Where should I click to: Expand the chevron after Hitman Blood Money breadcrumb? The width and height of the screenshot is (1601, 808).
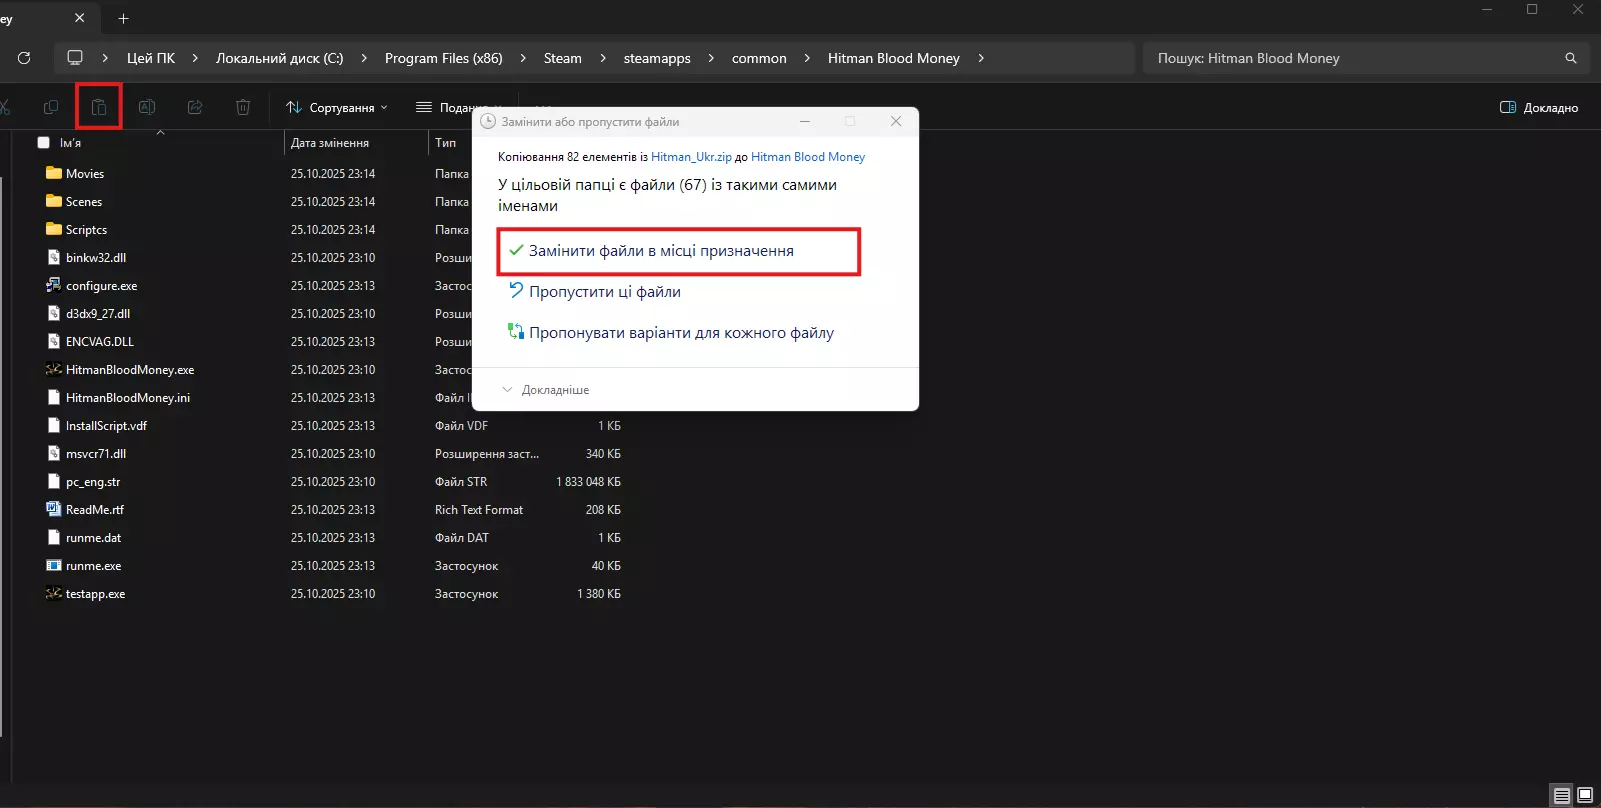click(x=981, y=58)
